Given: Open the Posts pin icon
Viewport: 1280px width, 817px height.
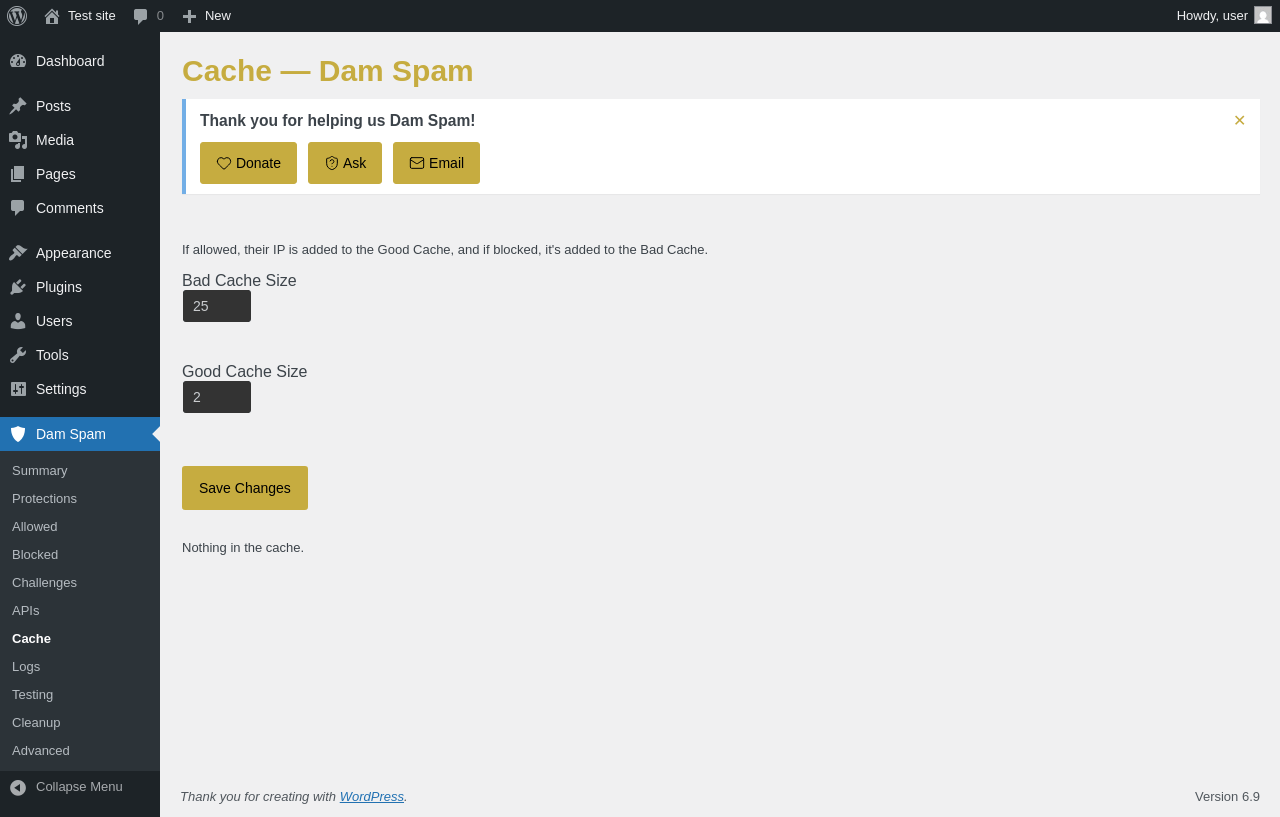Looking at the screenshot, I should pyautogui.click(x=18, y=106).
